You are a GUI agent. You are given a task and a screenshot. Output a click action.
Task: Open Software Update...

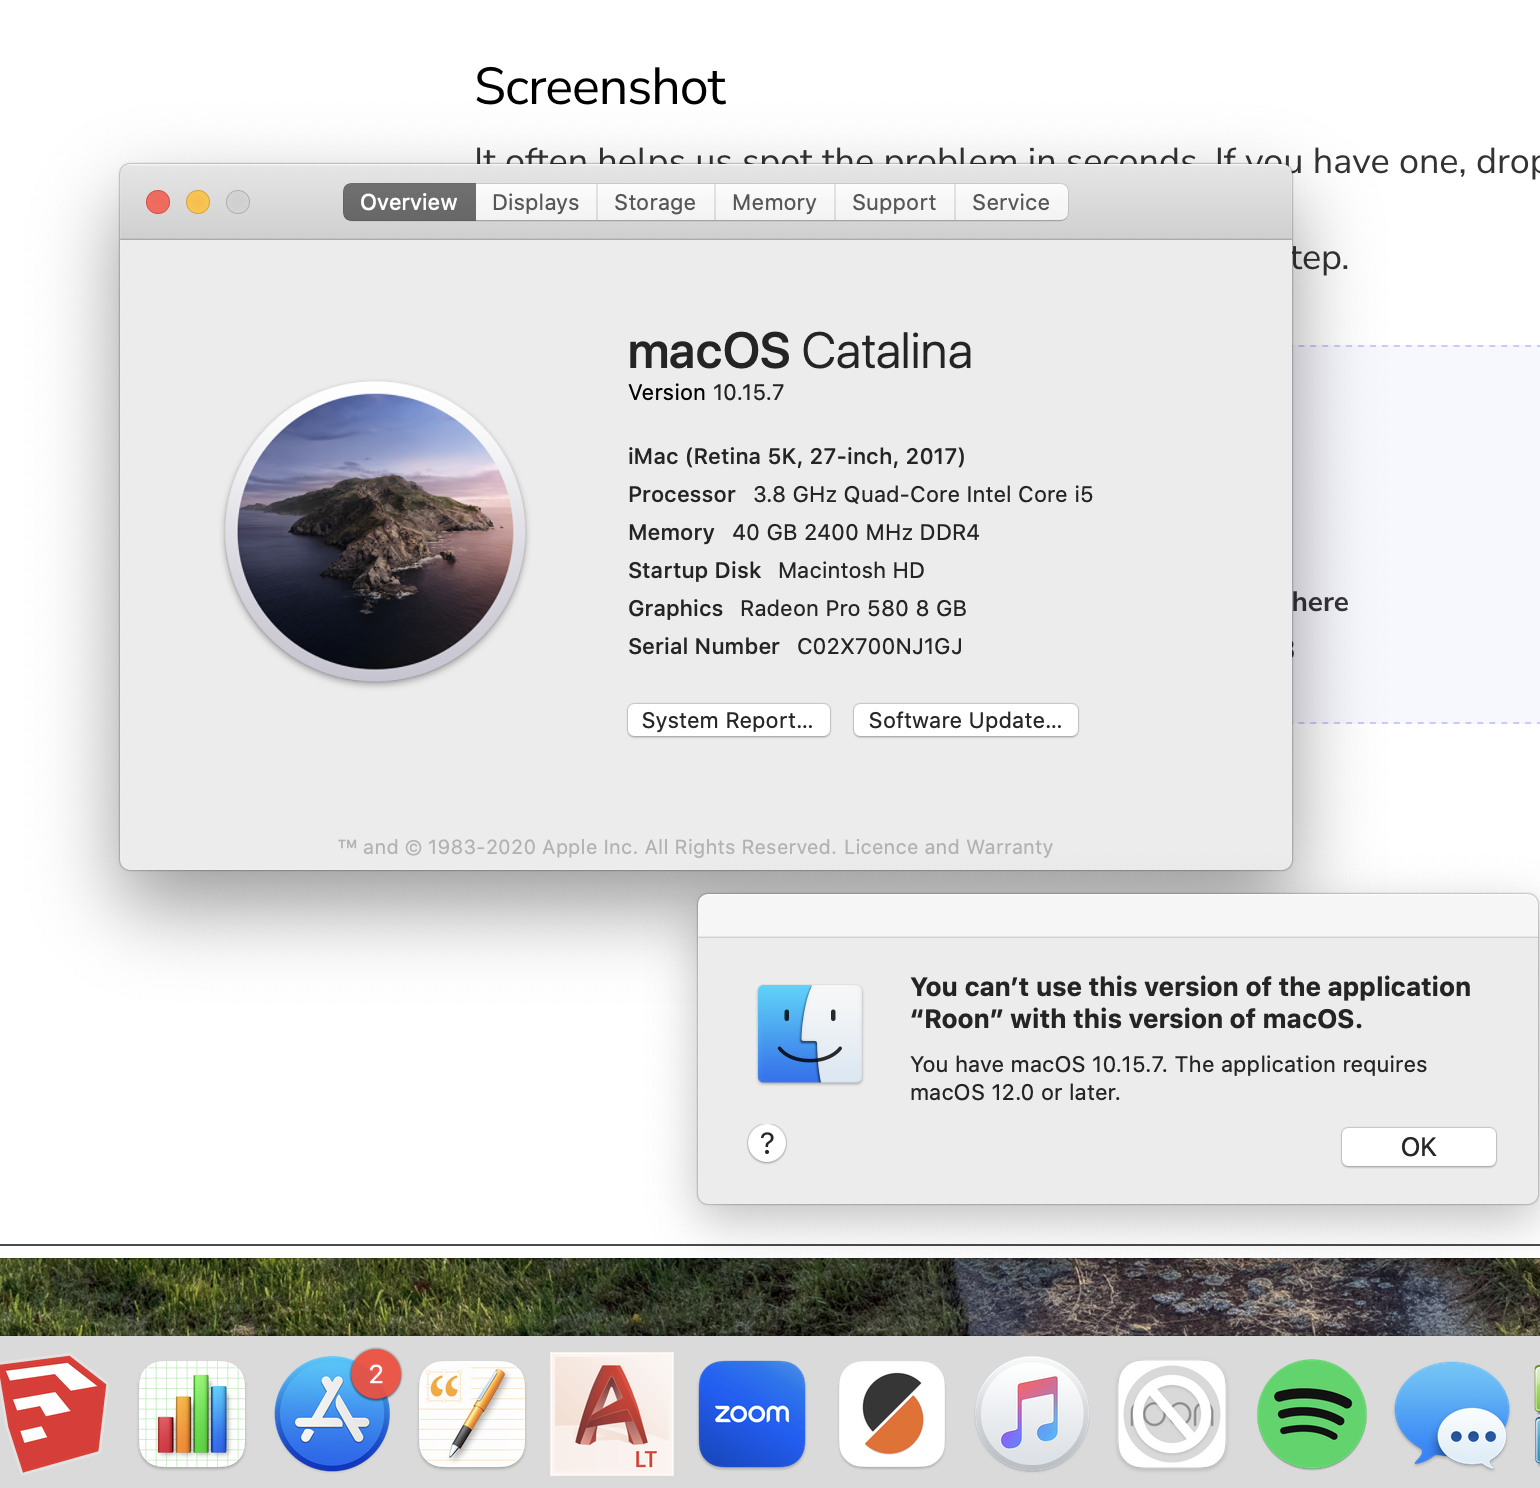966,720
